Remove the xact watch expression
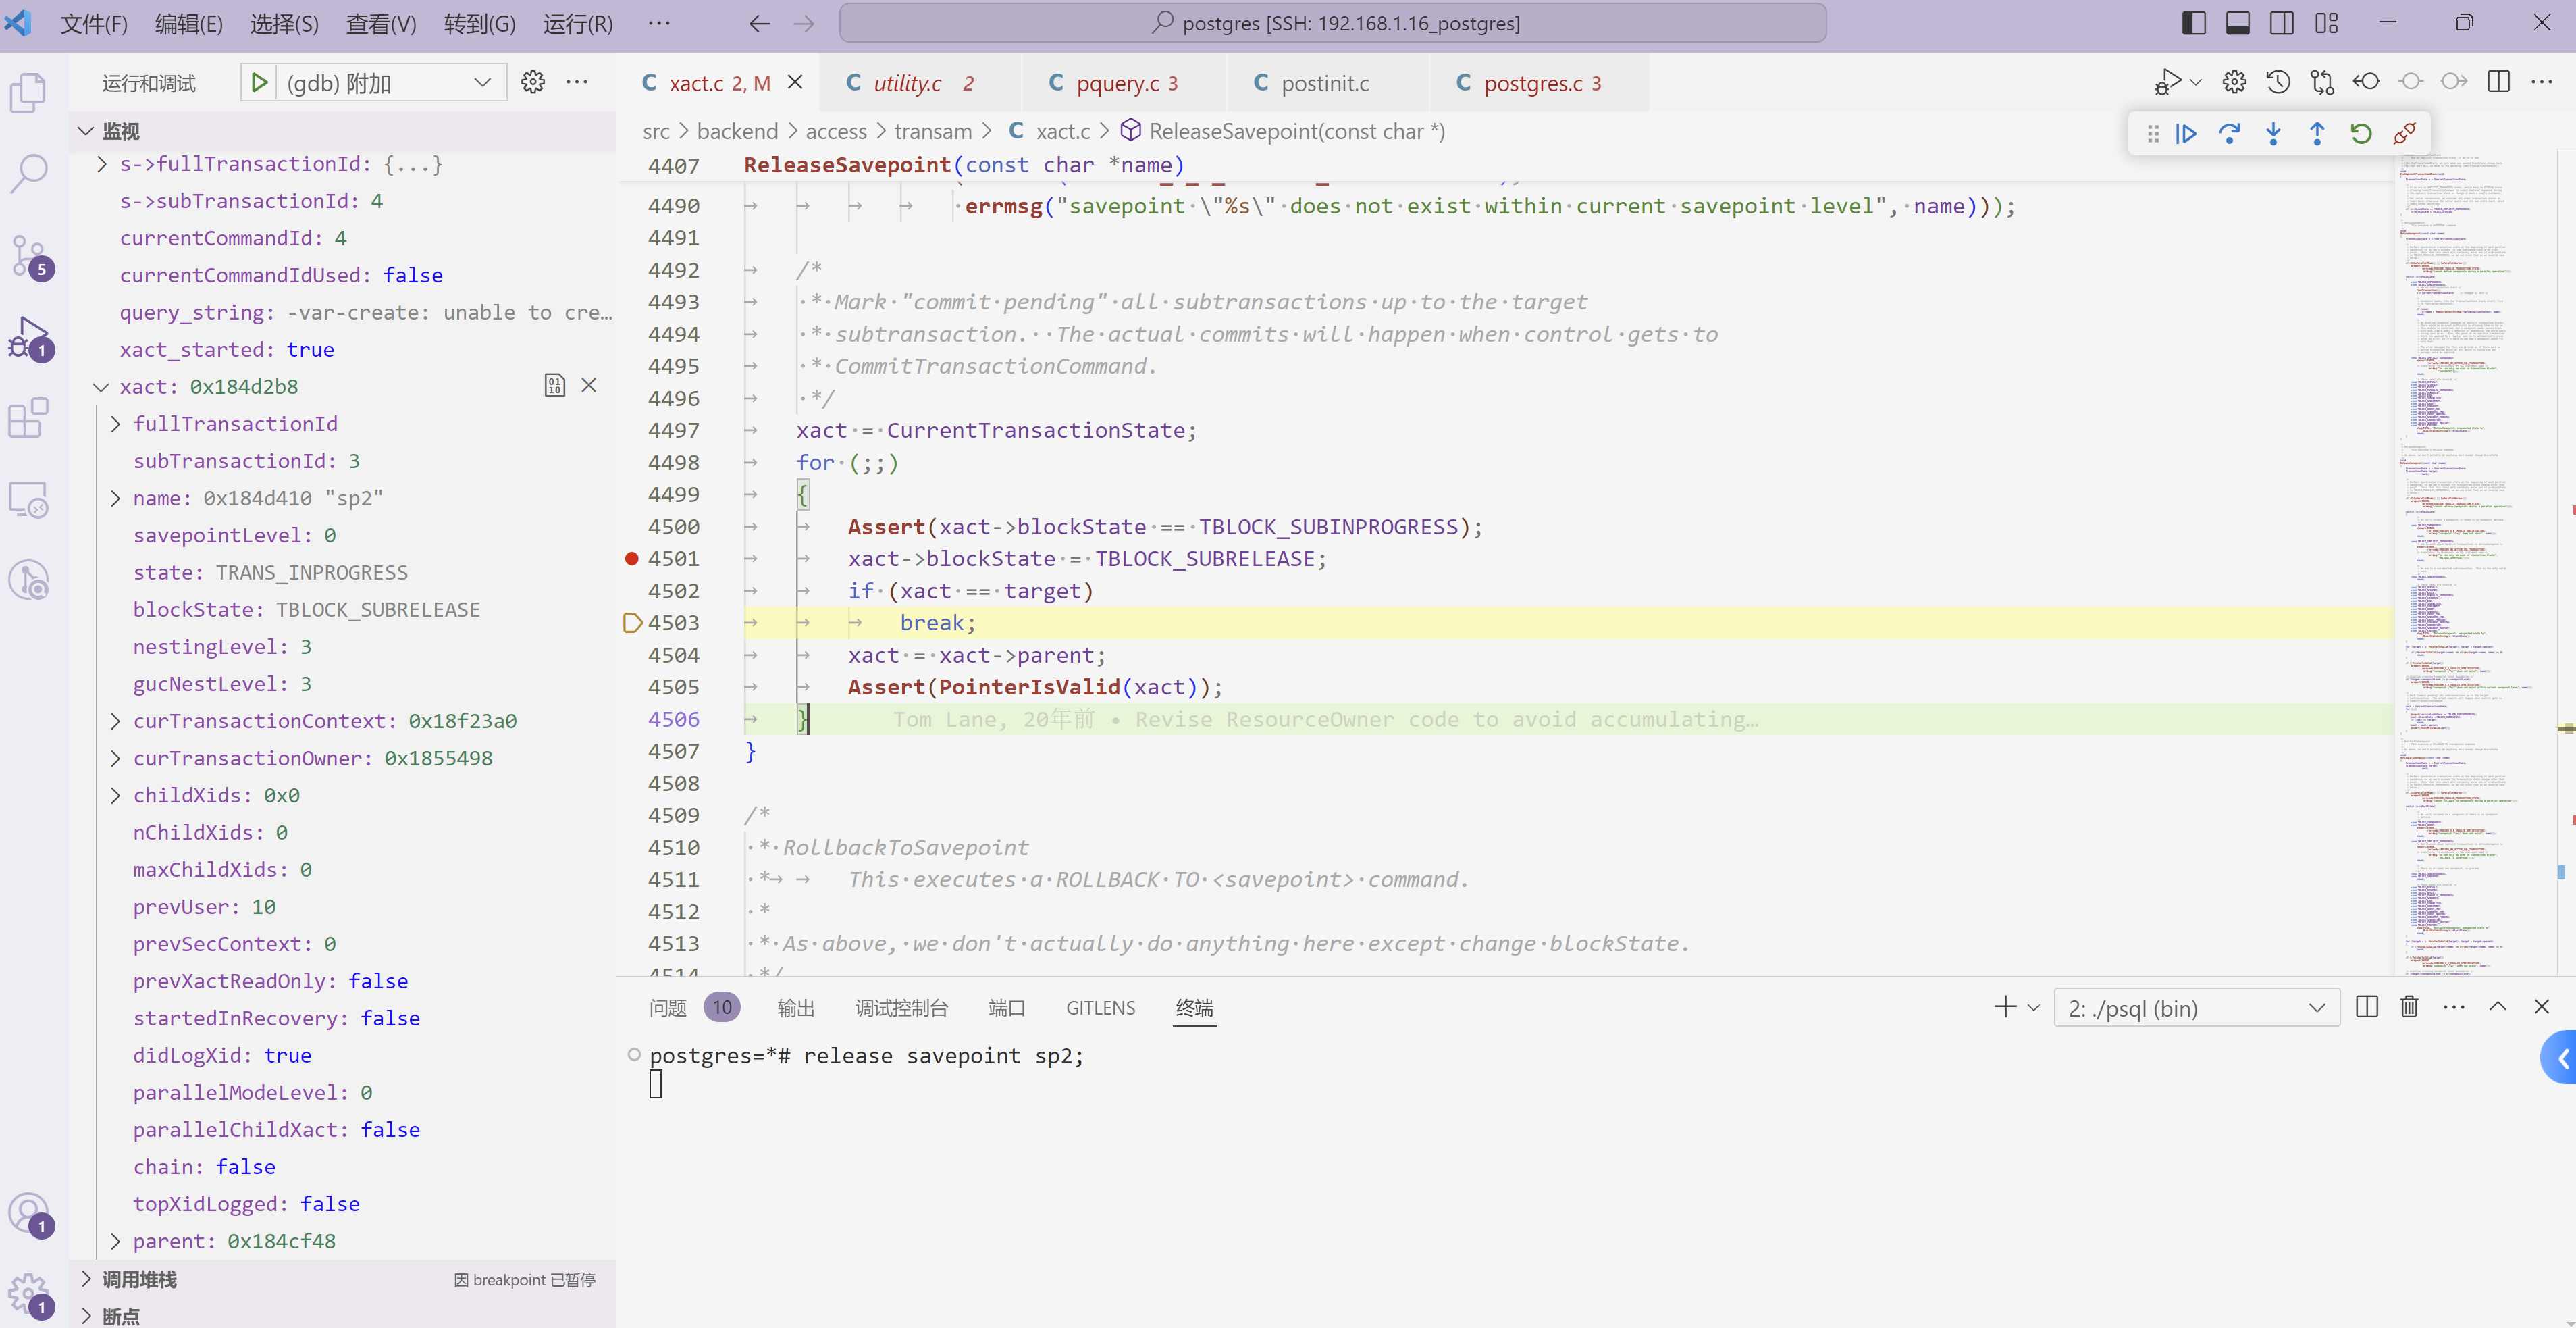The image size is (2576, 1328). (x=589, y=386)
